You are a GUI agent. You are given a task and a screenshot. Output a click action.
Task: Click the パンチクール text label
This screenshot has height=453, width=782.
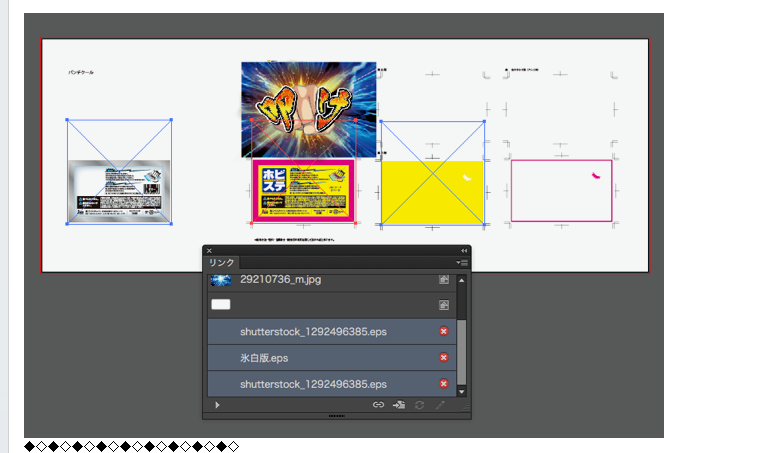(x=81, y=72)
